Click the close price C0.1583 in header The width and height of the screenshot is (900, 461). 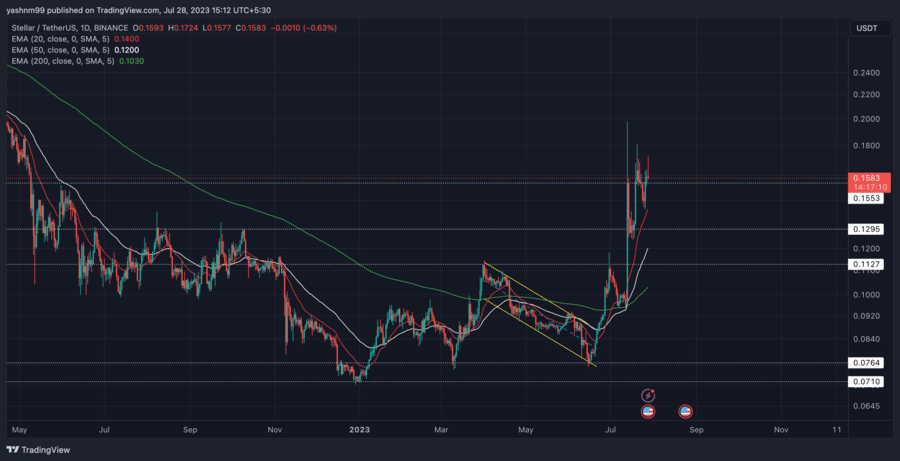pyautogui.click(x=253, y=28)
